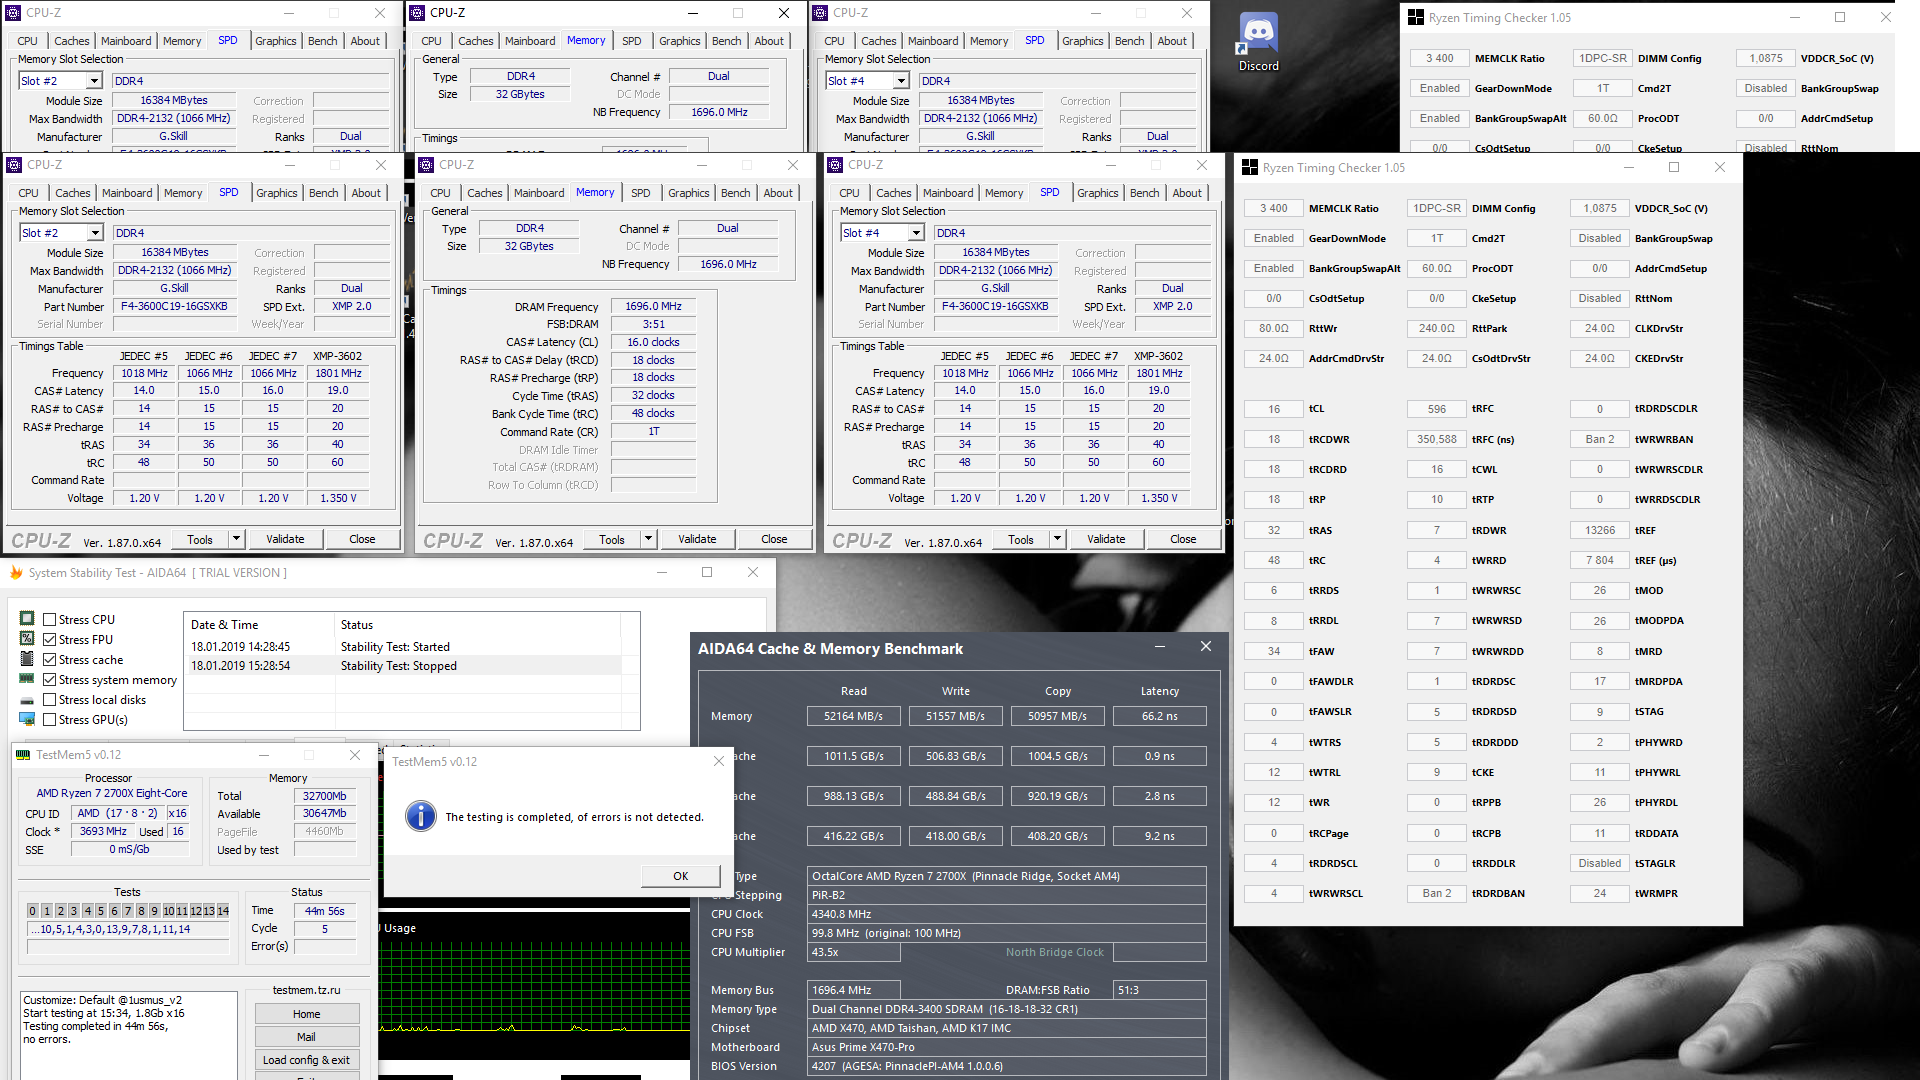Click the percent icon beside Stress FPU
Viewport: 1920px width, 1080px height.
tap(27, 639)
